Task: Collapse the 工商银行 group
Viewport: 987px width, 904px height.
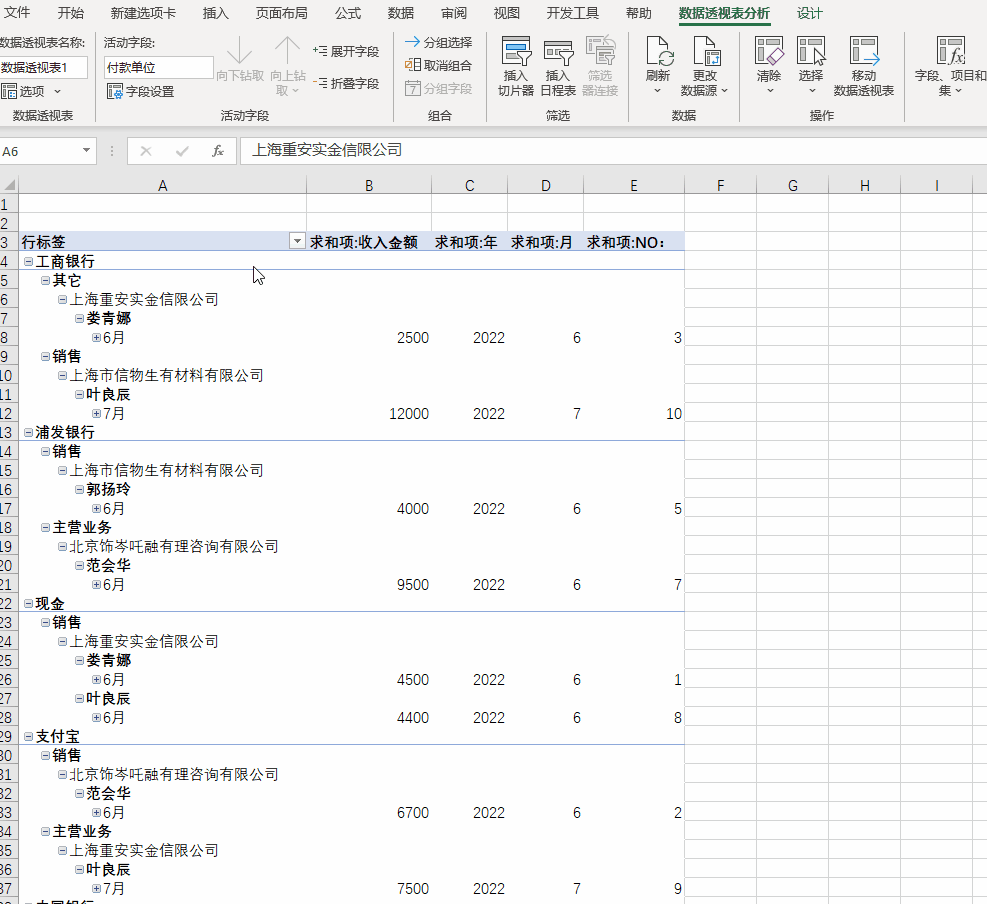Action: tap(28, 261)
